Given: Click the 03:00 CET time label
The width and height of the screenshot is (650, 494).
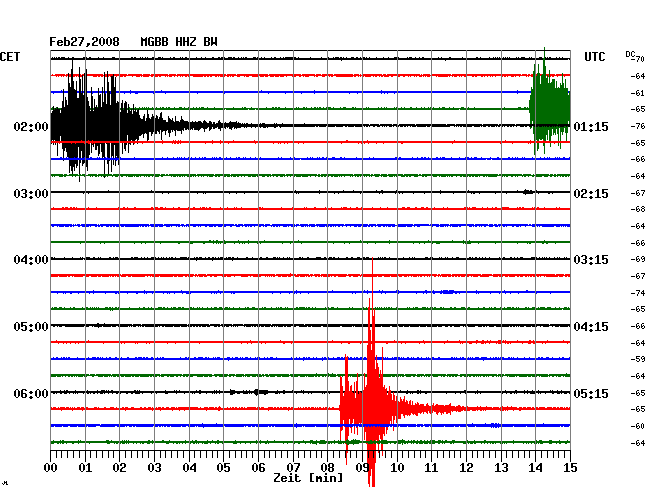Looking at the screenshot, I should pos(31,194).
